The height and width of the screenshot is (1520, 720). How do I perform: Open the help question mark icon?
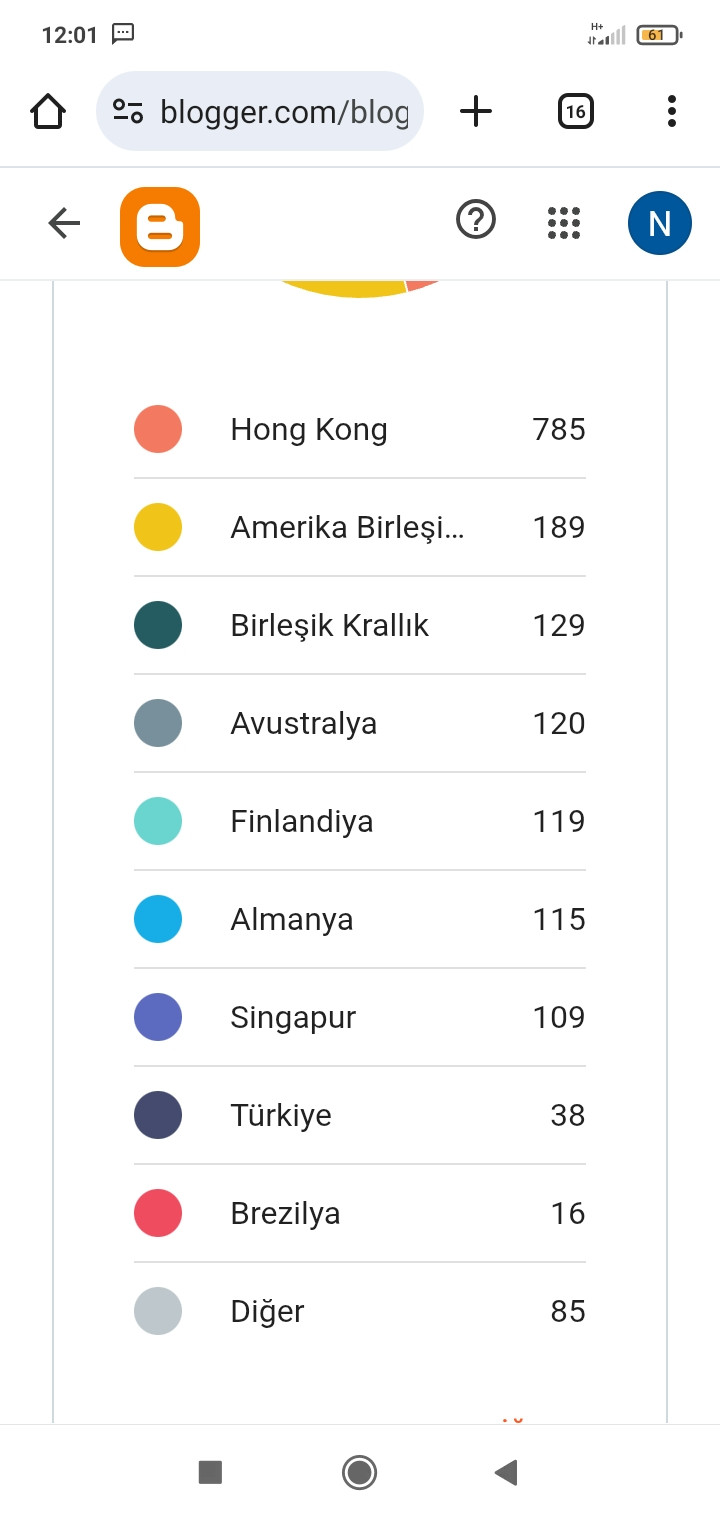476,219
